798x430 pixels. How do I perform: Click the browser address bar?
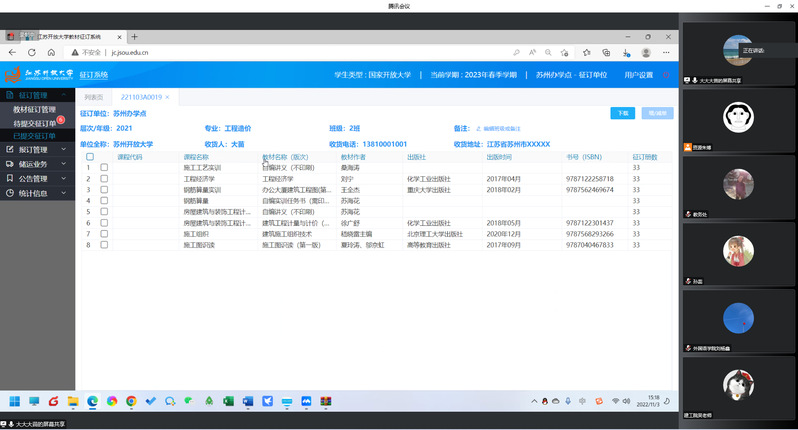point(300,52)
